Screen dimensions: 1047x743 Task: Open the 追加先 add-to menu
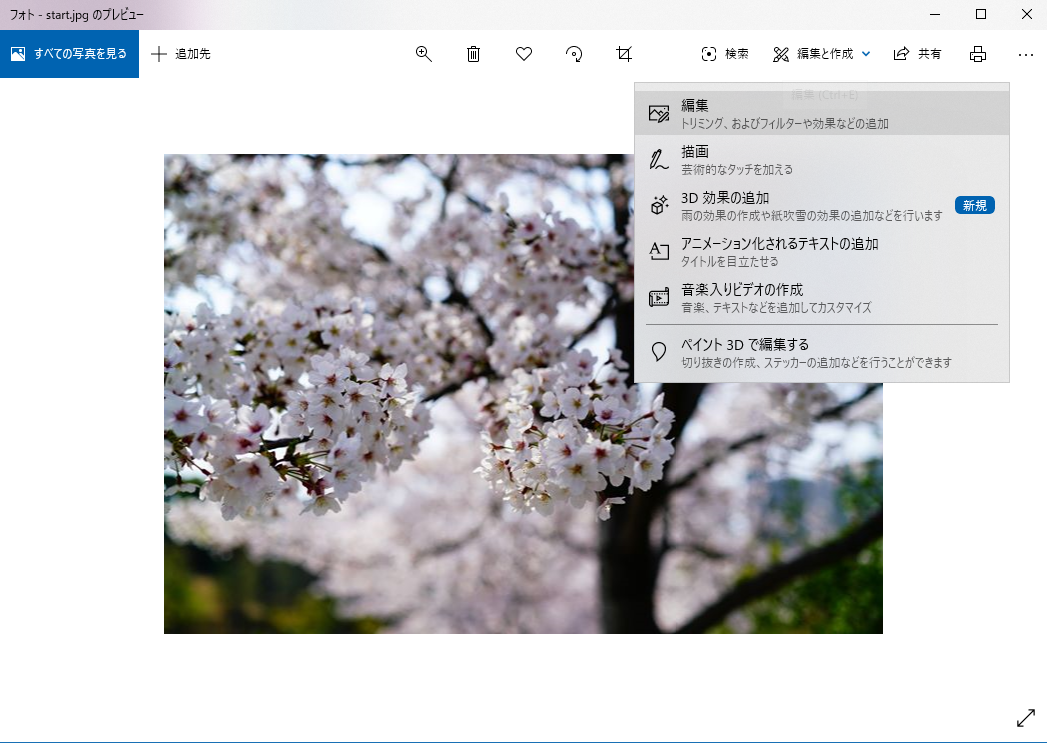181,54
